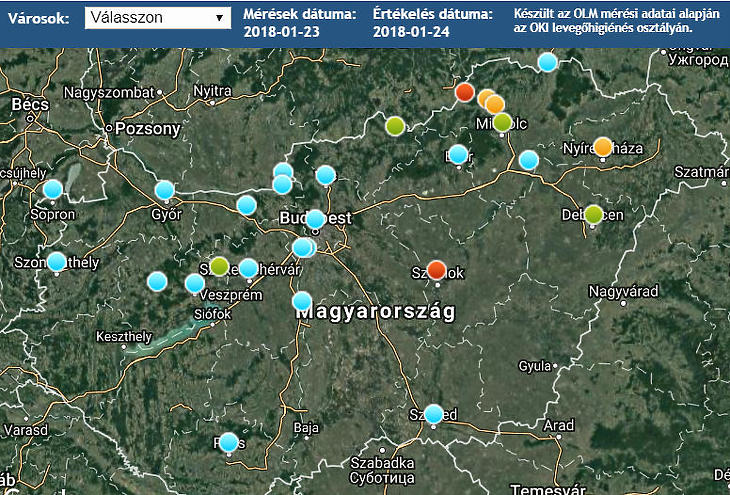Click the Szabadka city label
The width and height of the screenshot is (730, 495).
[382, 463]
